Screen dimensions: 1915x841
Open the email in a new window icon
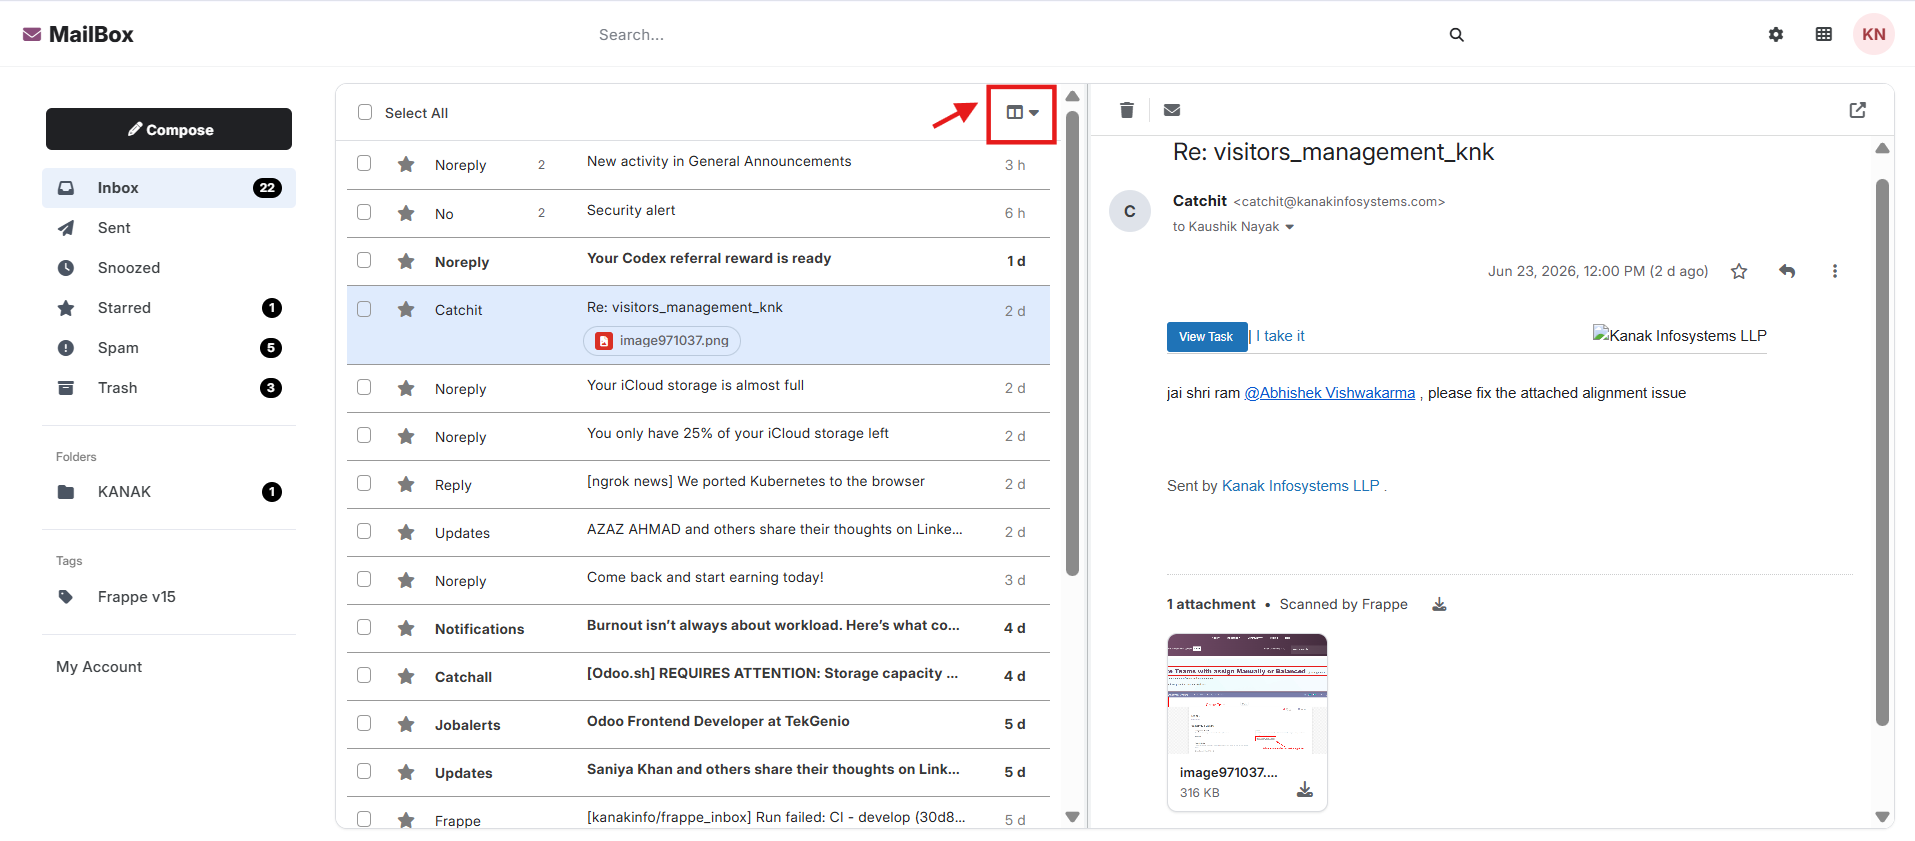pos(1858,110)
